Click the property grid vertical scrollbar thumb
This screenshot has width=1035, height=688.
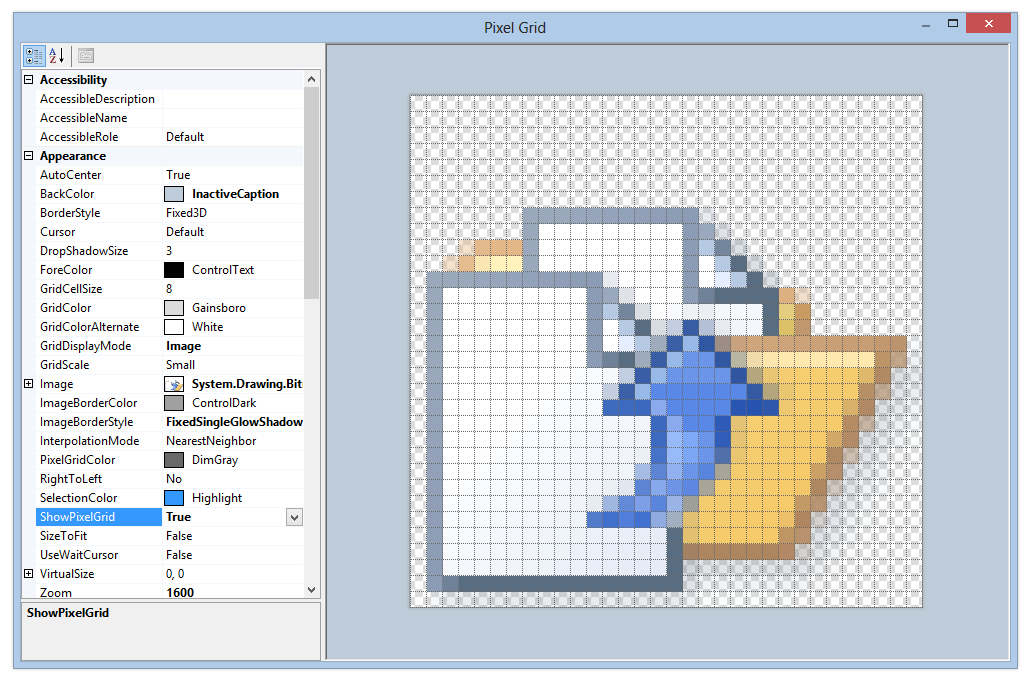(312, 193)
